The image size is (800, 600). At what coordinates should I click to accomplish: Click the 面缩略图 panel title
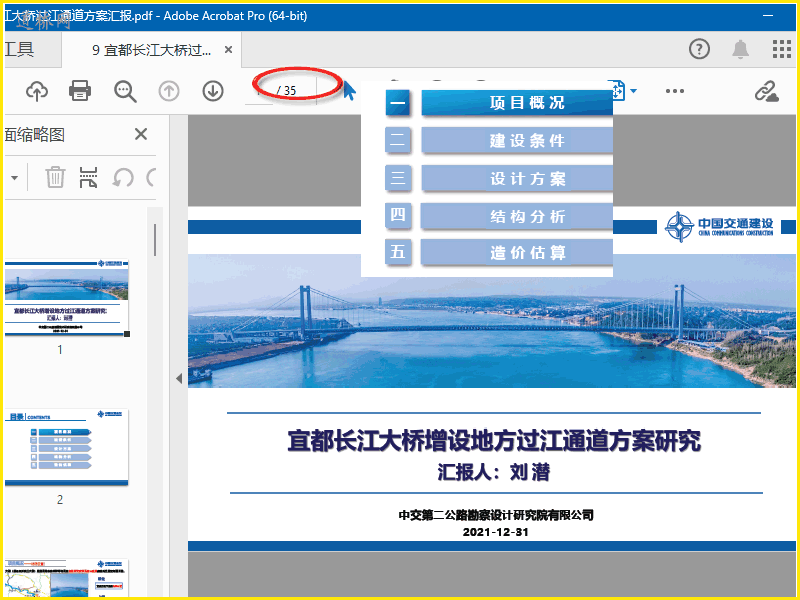(35, 135)
